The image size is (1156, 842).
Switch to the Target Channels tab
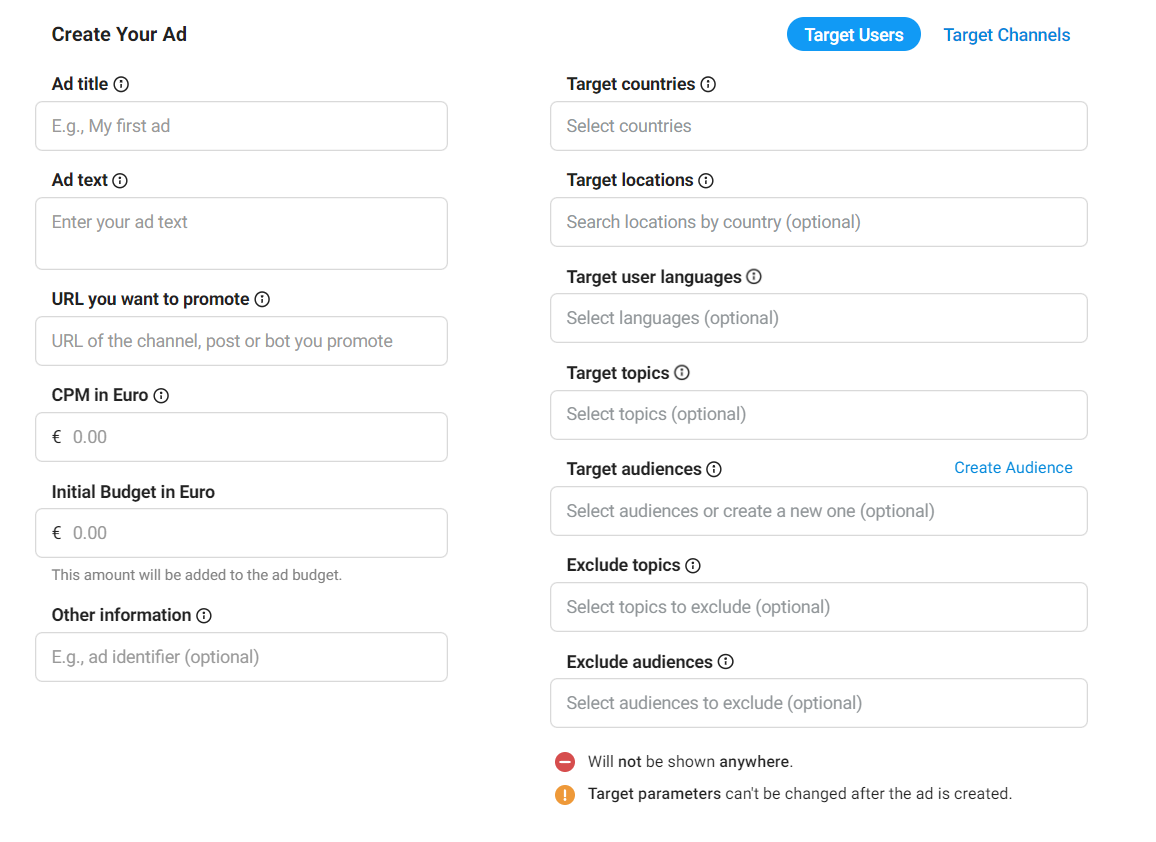click(x=1006, y=35)
